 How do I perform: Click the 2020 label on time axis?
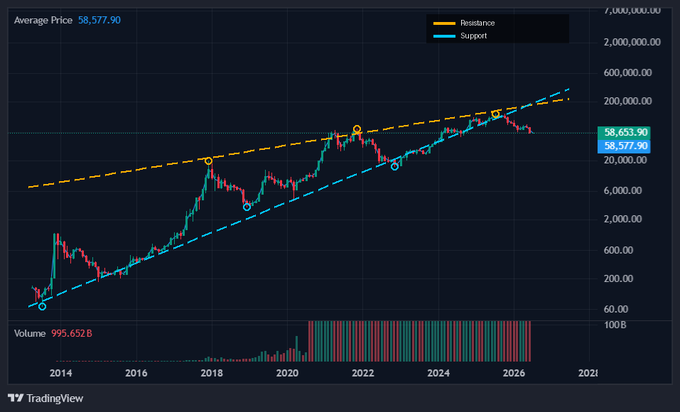(x=287, y=373)
